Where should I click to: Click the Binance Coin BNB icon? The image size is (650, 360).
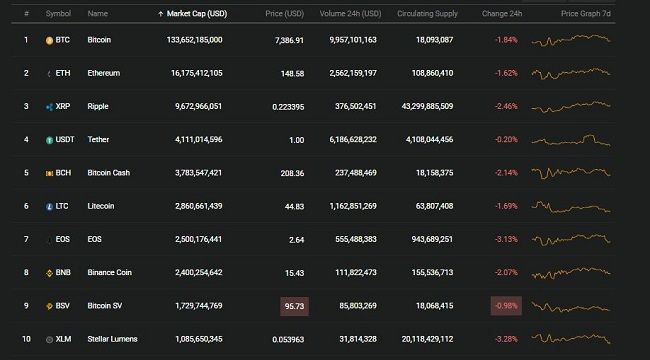(49, 273)
